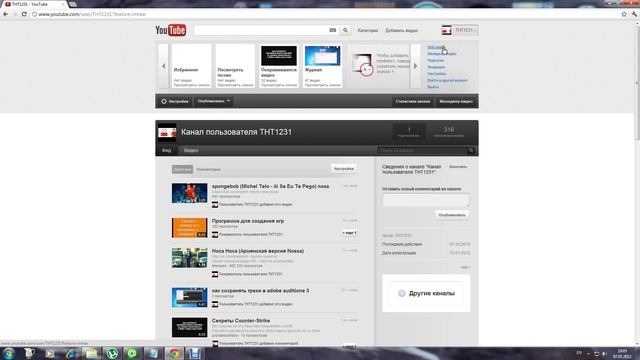Screen dimensions: 640x360
Task: Select the Комментарии feed filter
Action: tap(208, 169)
